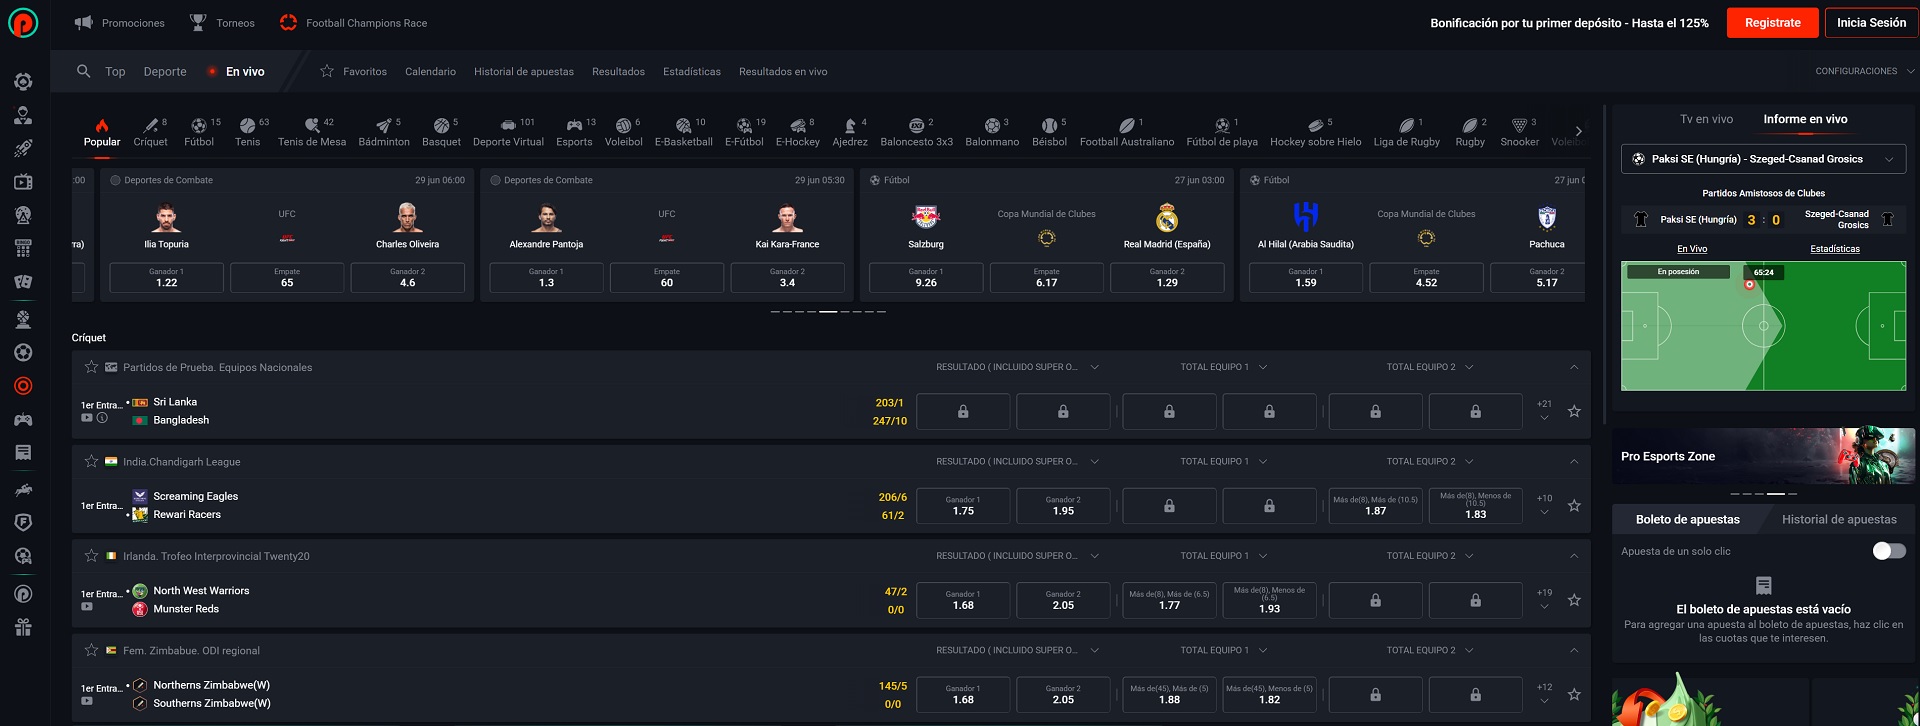1920x726 pixels.
Task: Open Torneos trophy link
Action: click(x=222, y=23)
